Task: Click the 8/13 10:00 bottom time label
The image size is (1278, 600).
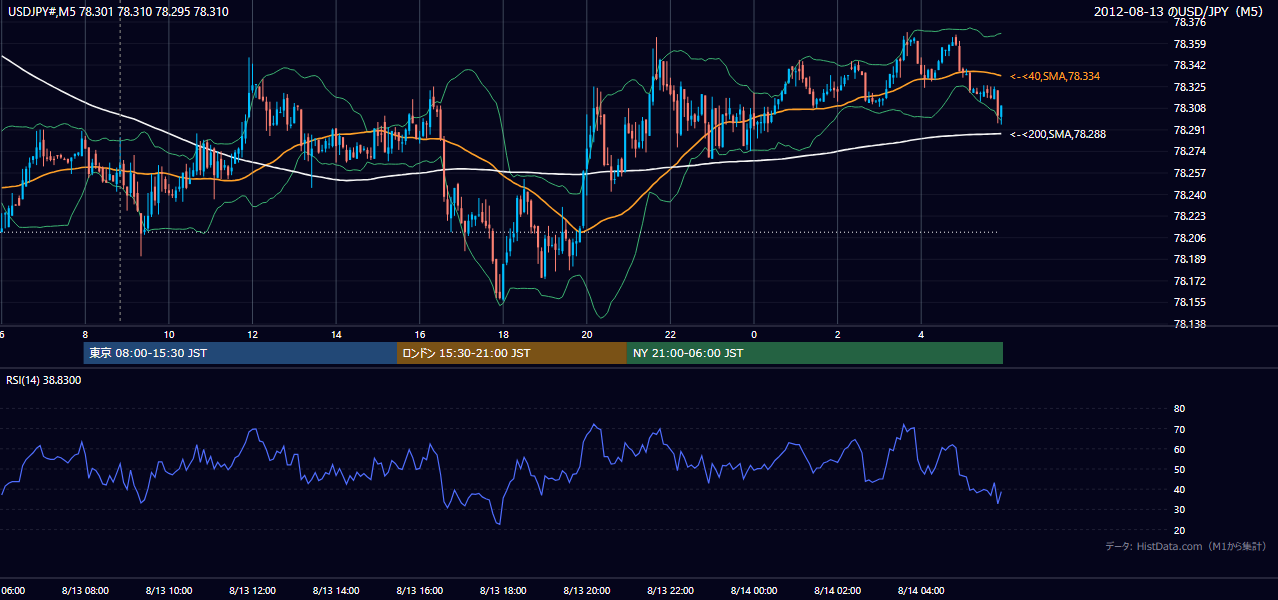Action: [169, 590]
